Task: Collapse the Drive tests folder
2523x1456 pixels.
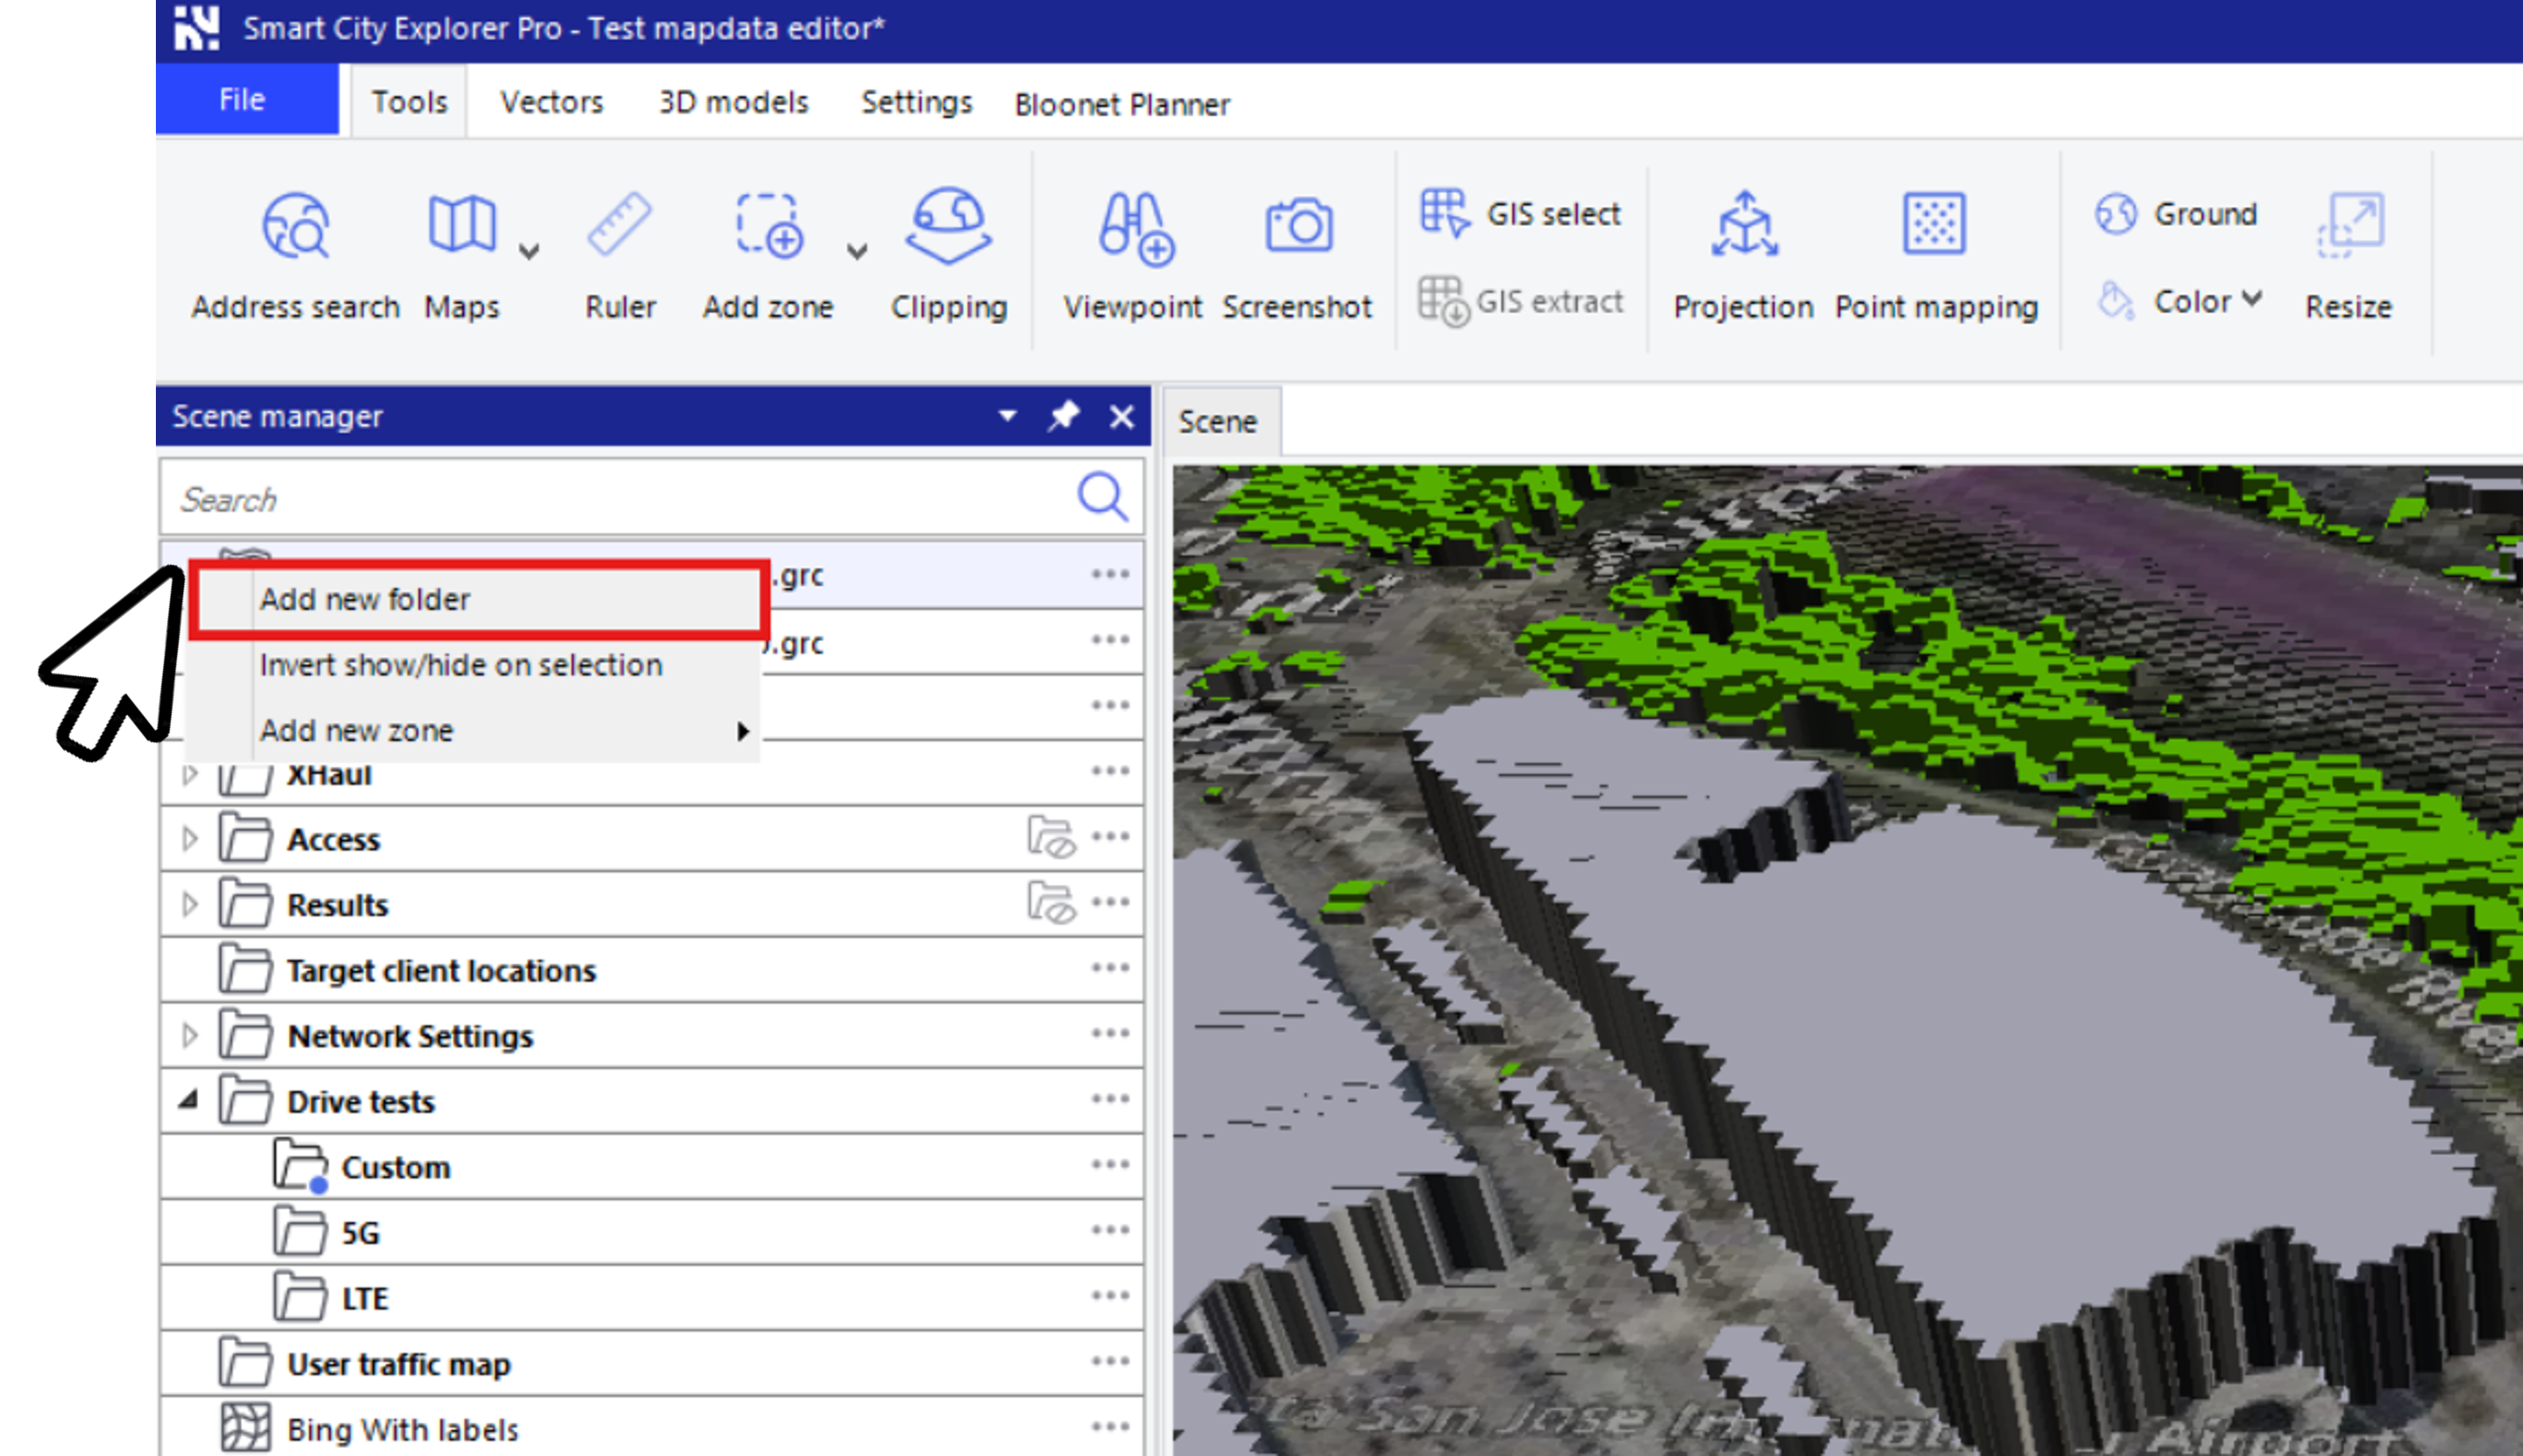Action: [188, 1100]
